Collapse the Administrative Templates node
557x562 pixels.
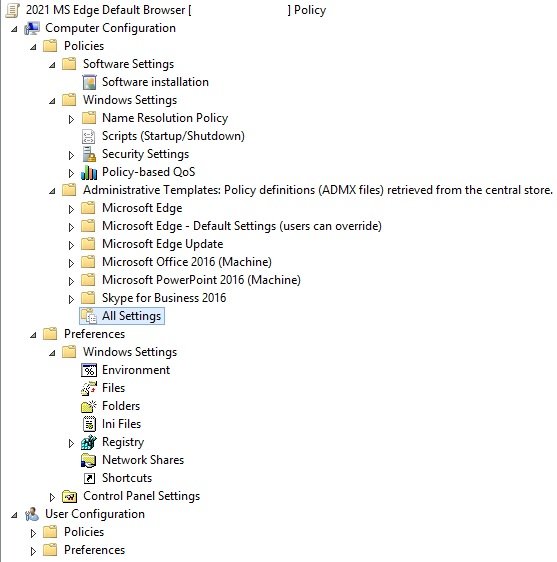[x=52, y=191]
